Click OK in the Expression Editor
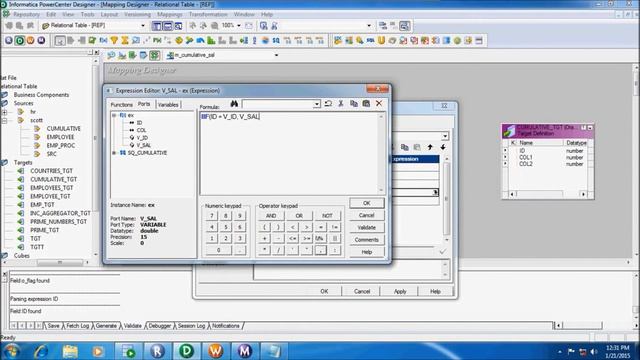This screenshot has height=360, width=640. (367, 203)
